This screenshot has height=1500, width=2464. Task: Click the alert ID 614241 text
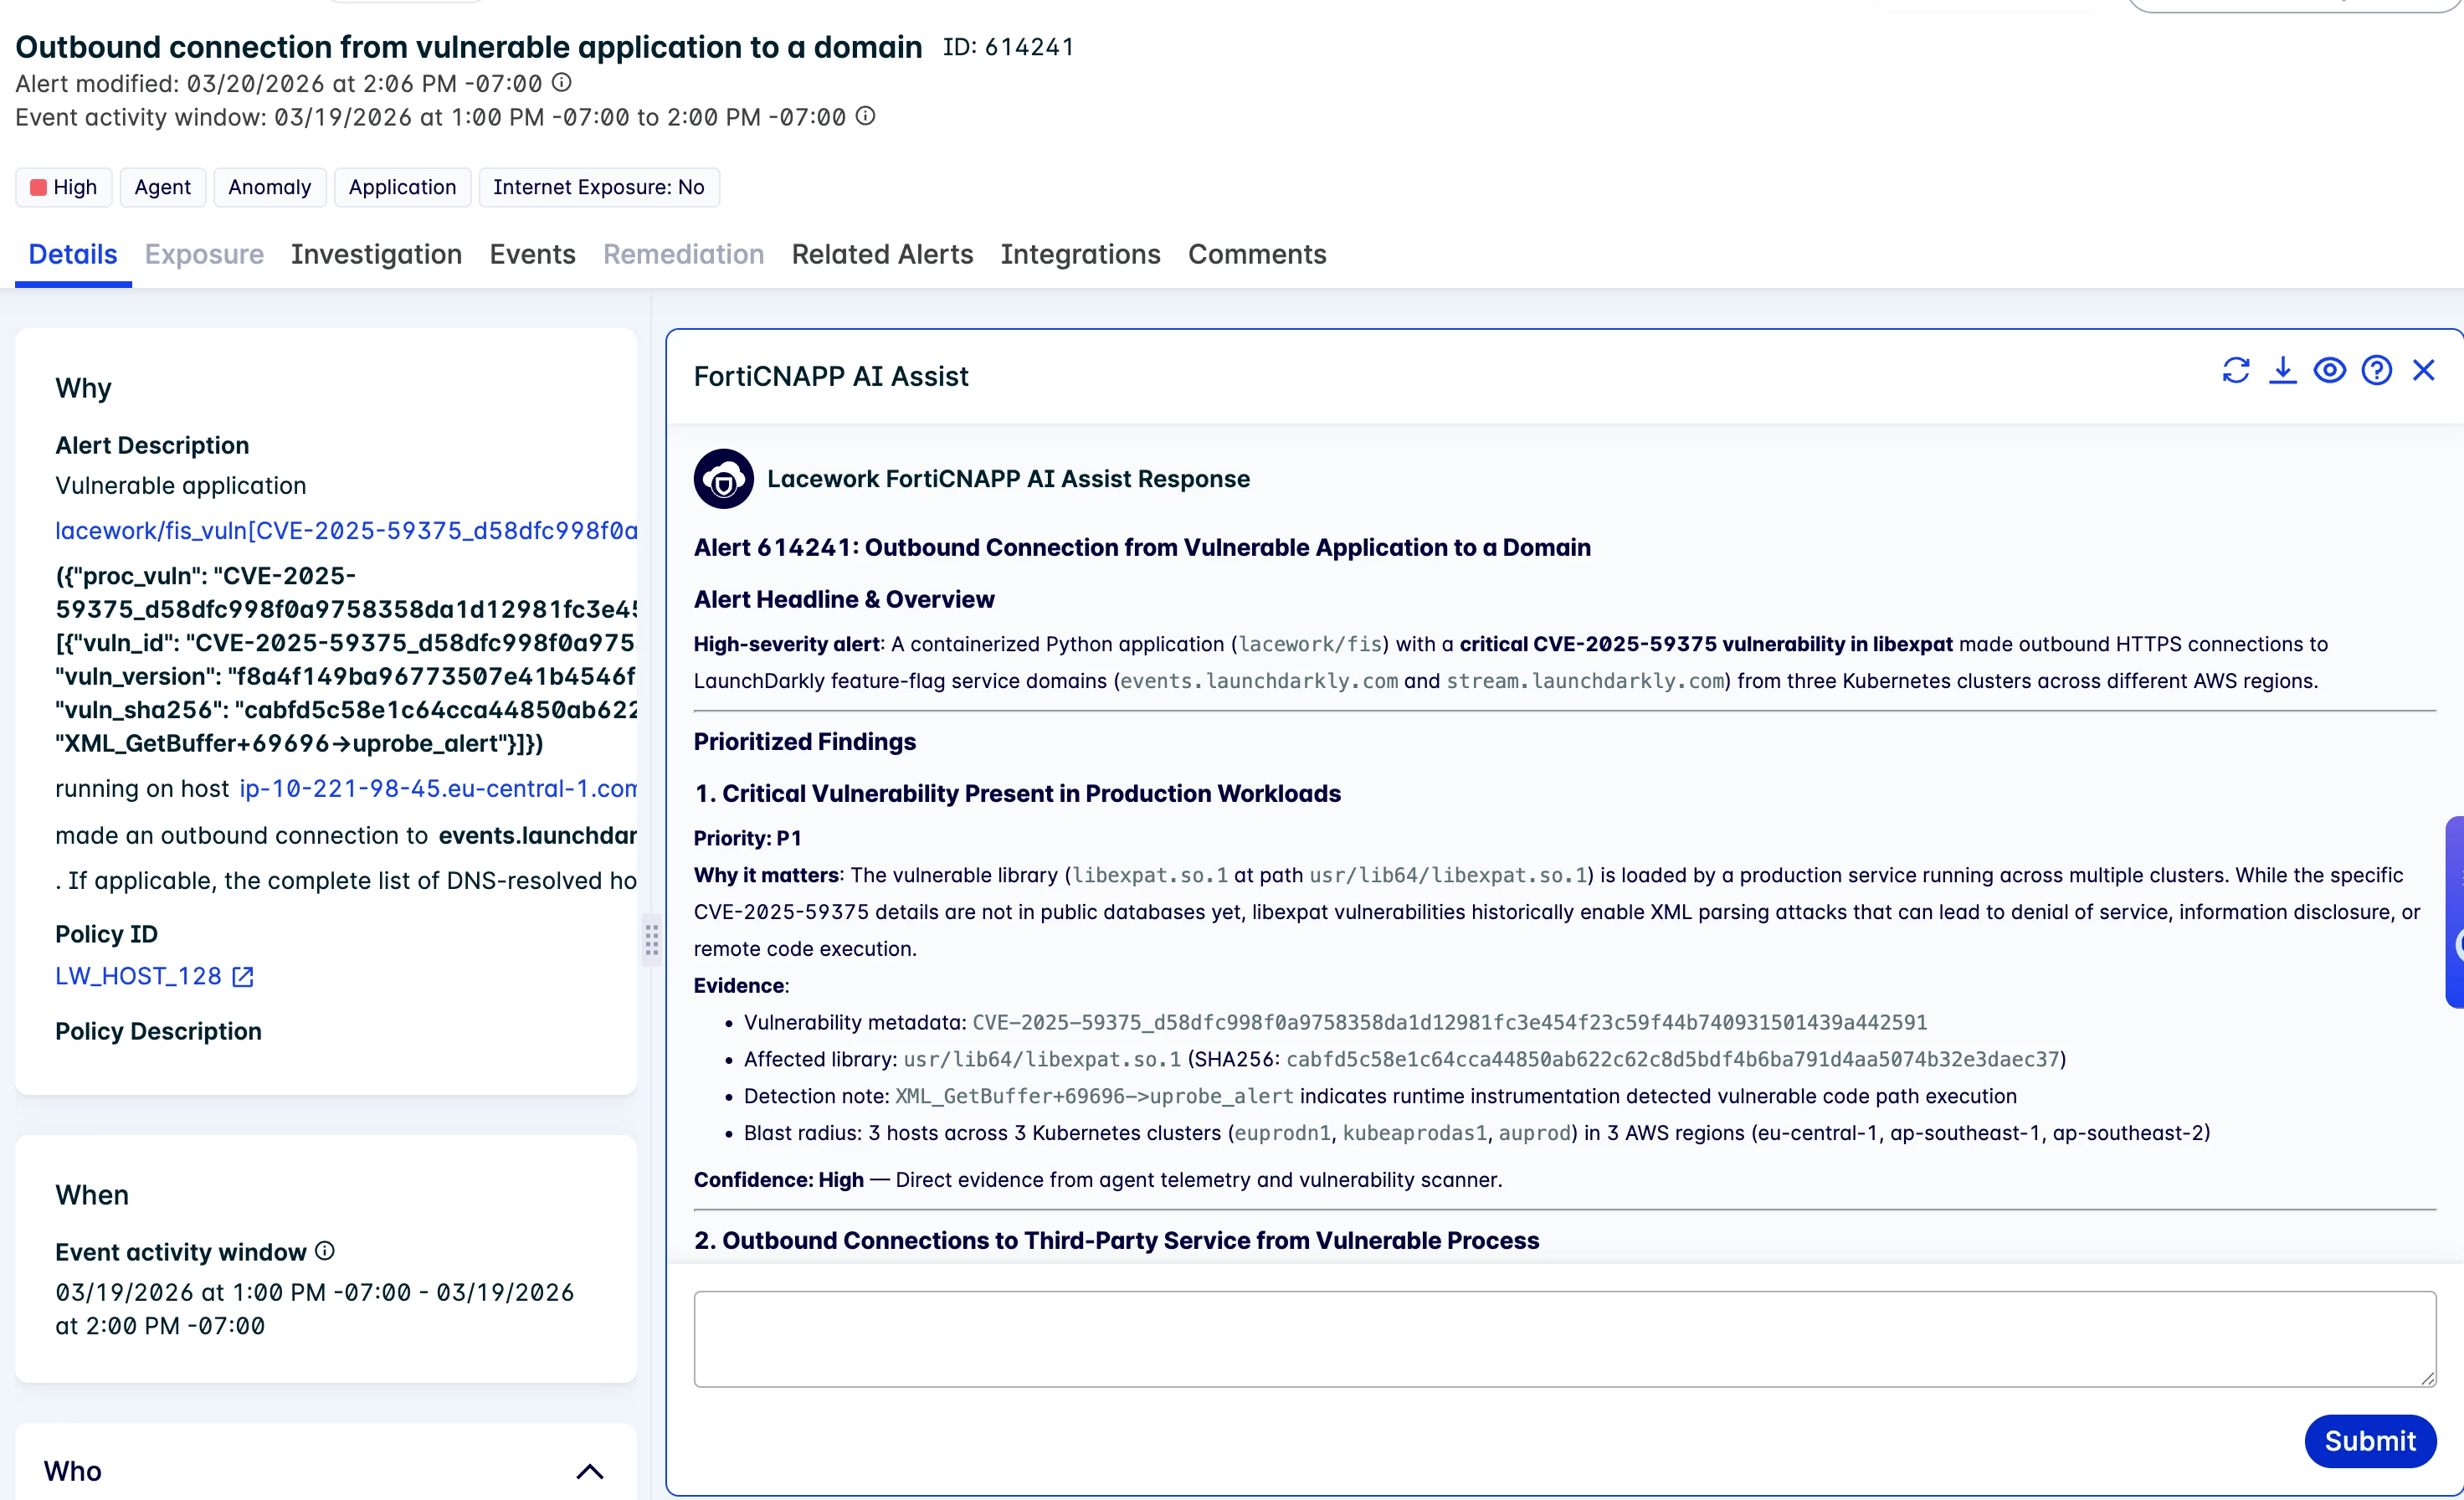(x=1008, y=47)
